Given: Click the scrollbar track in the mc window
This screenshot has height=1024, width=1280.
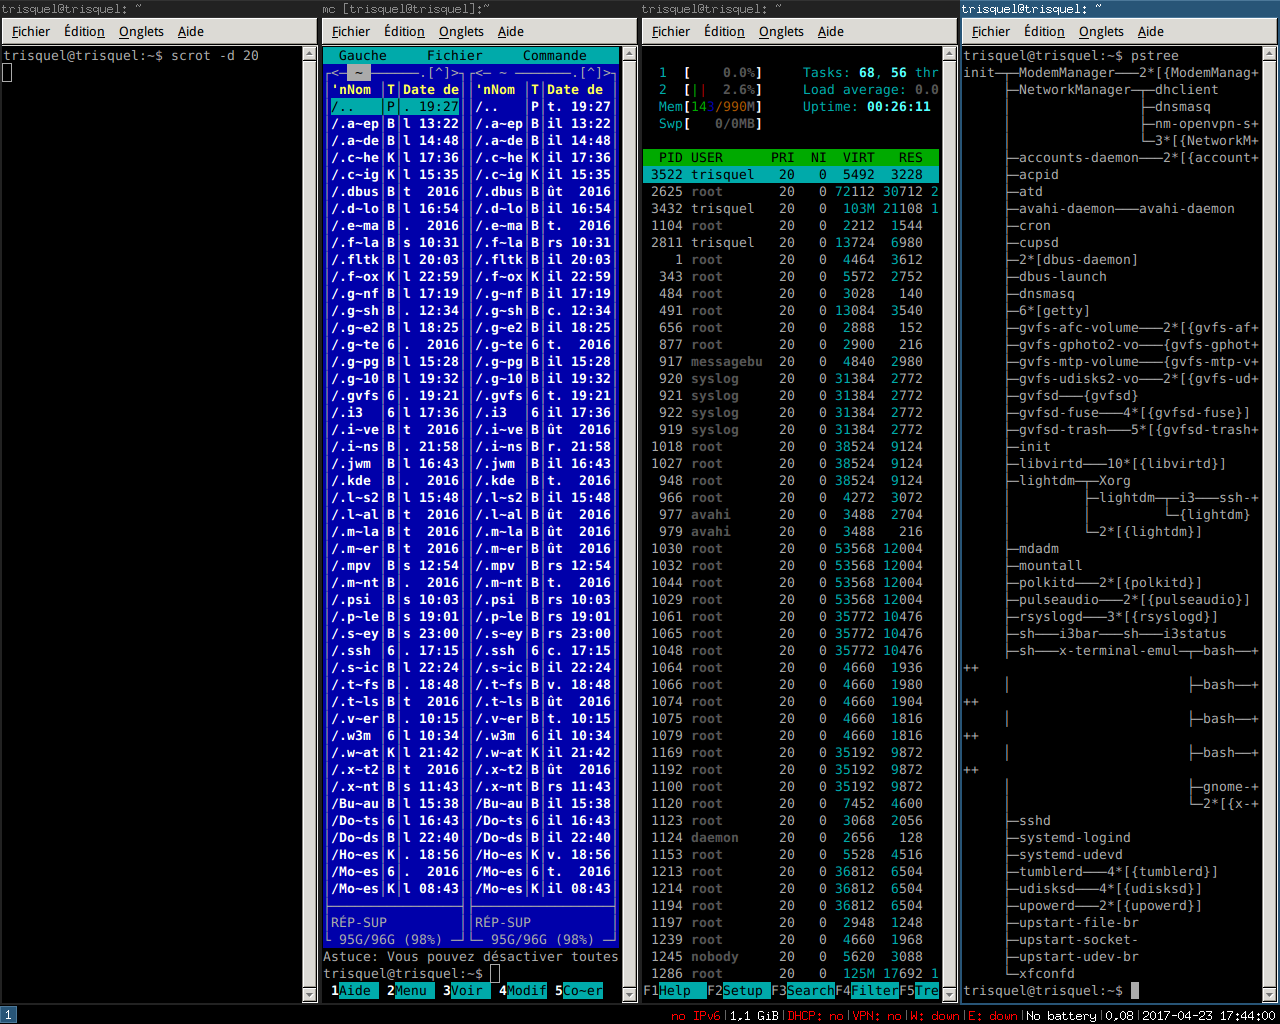Looking at the screenshot, I should click(630, 523).
